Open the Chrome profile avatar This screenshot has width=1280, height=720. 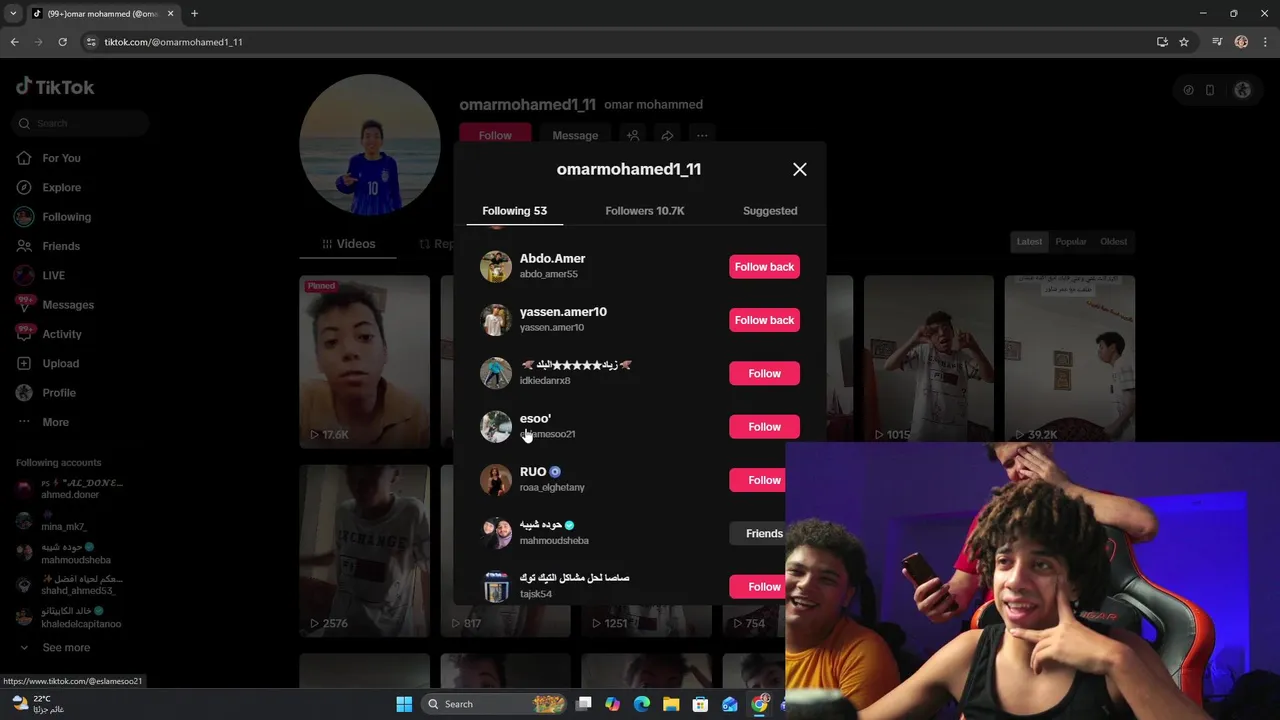1241,42
